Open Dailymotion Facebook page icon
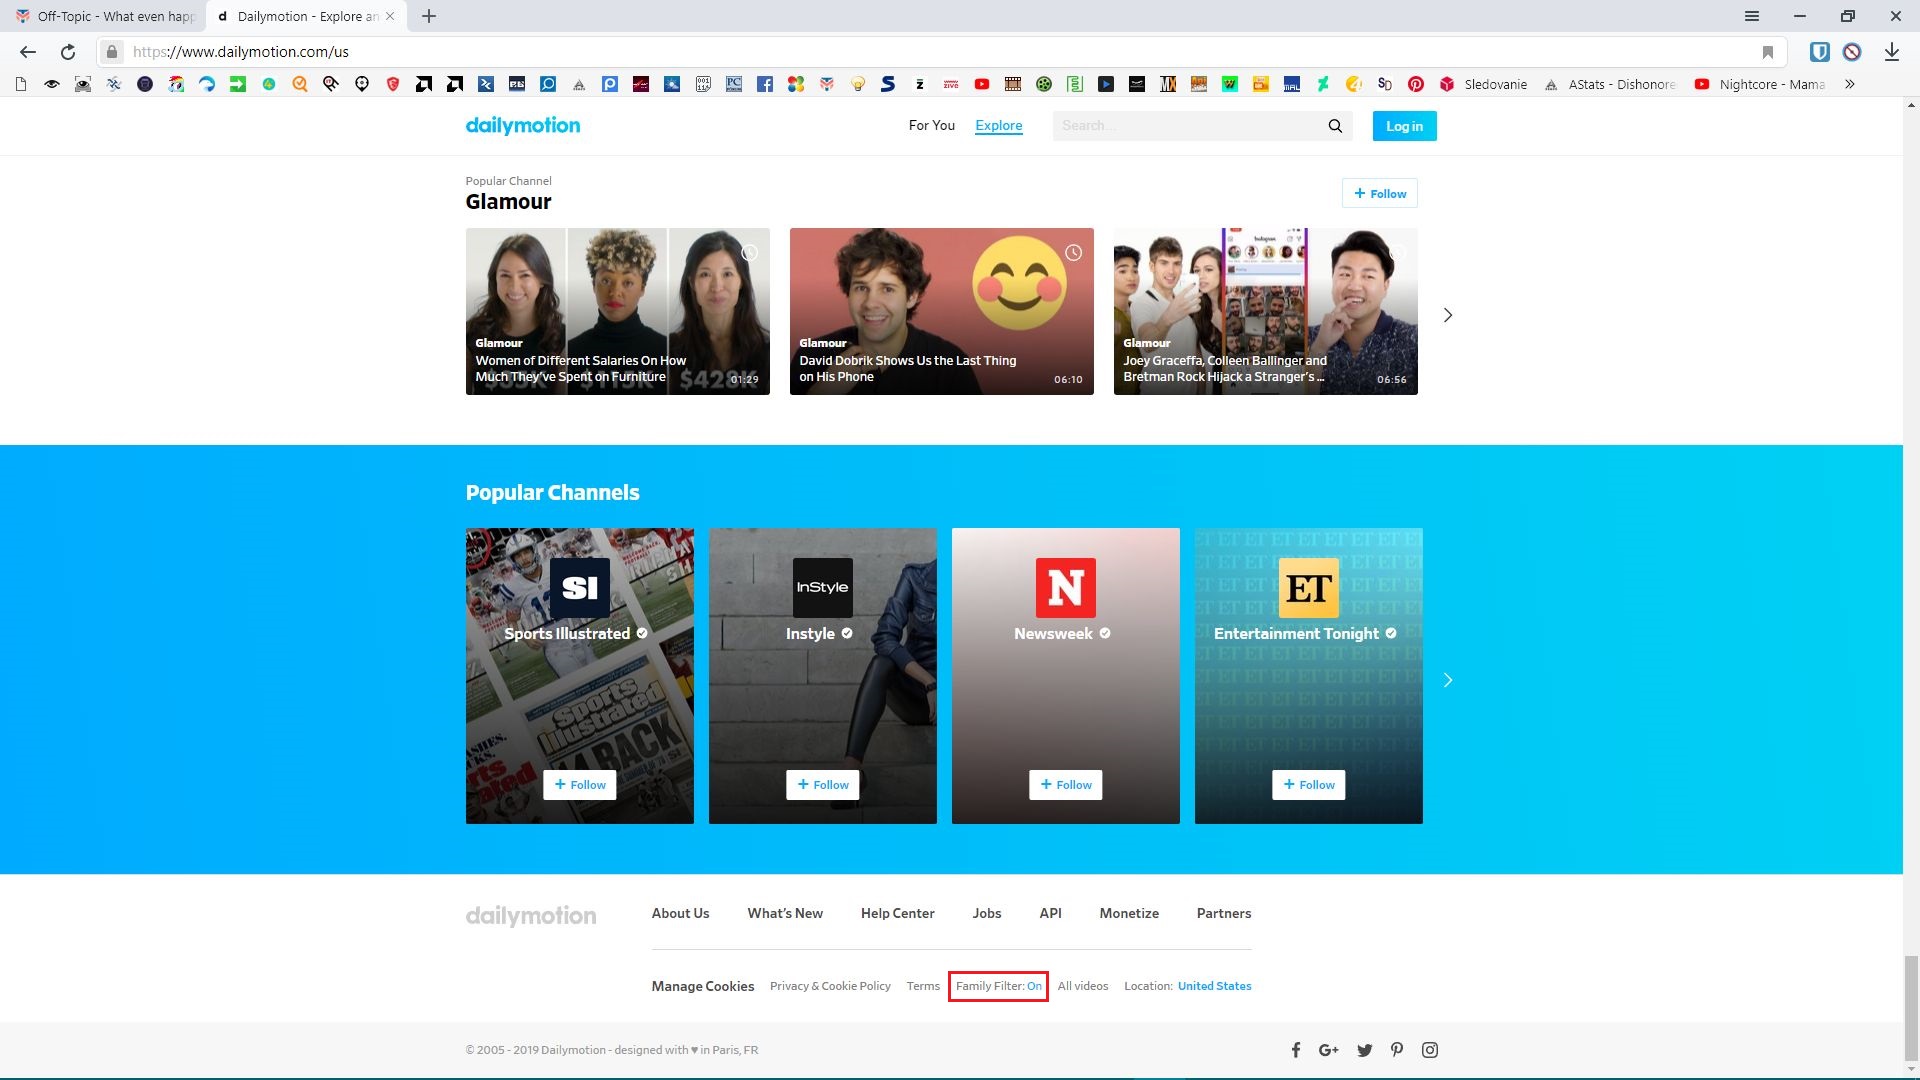 (1295, 1050)
